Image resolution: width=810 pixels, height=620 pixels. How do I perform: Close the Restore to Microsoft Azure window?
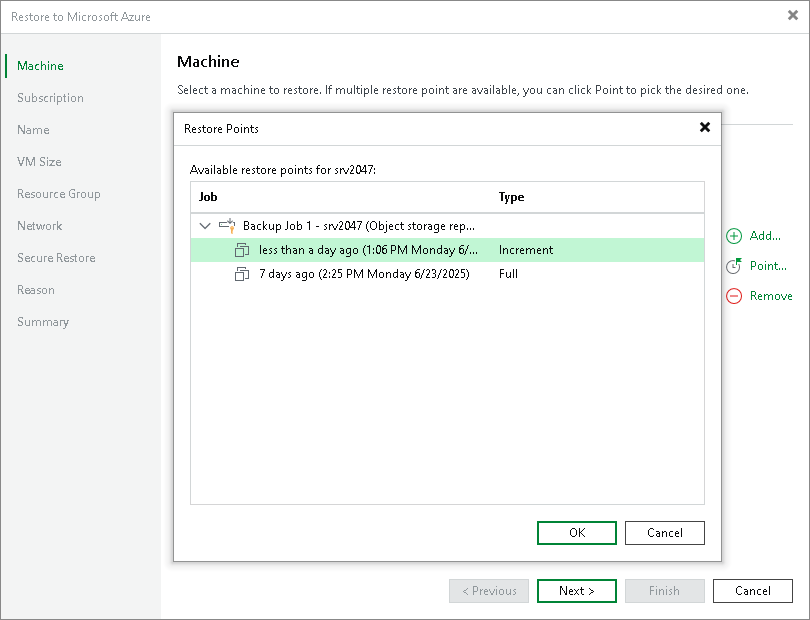click(x=793, y=16)
